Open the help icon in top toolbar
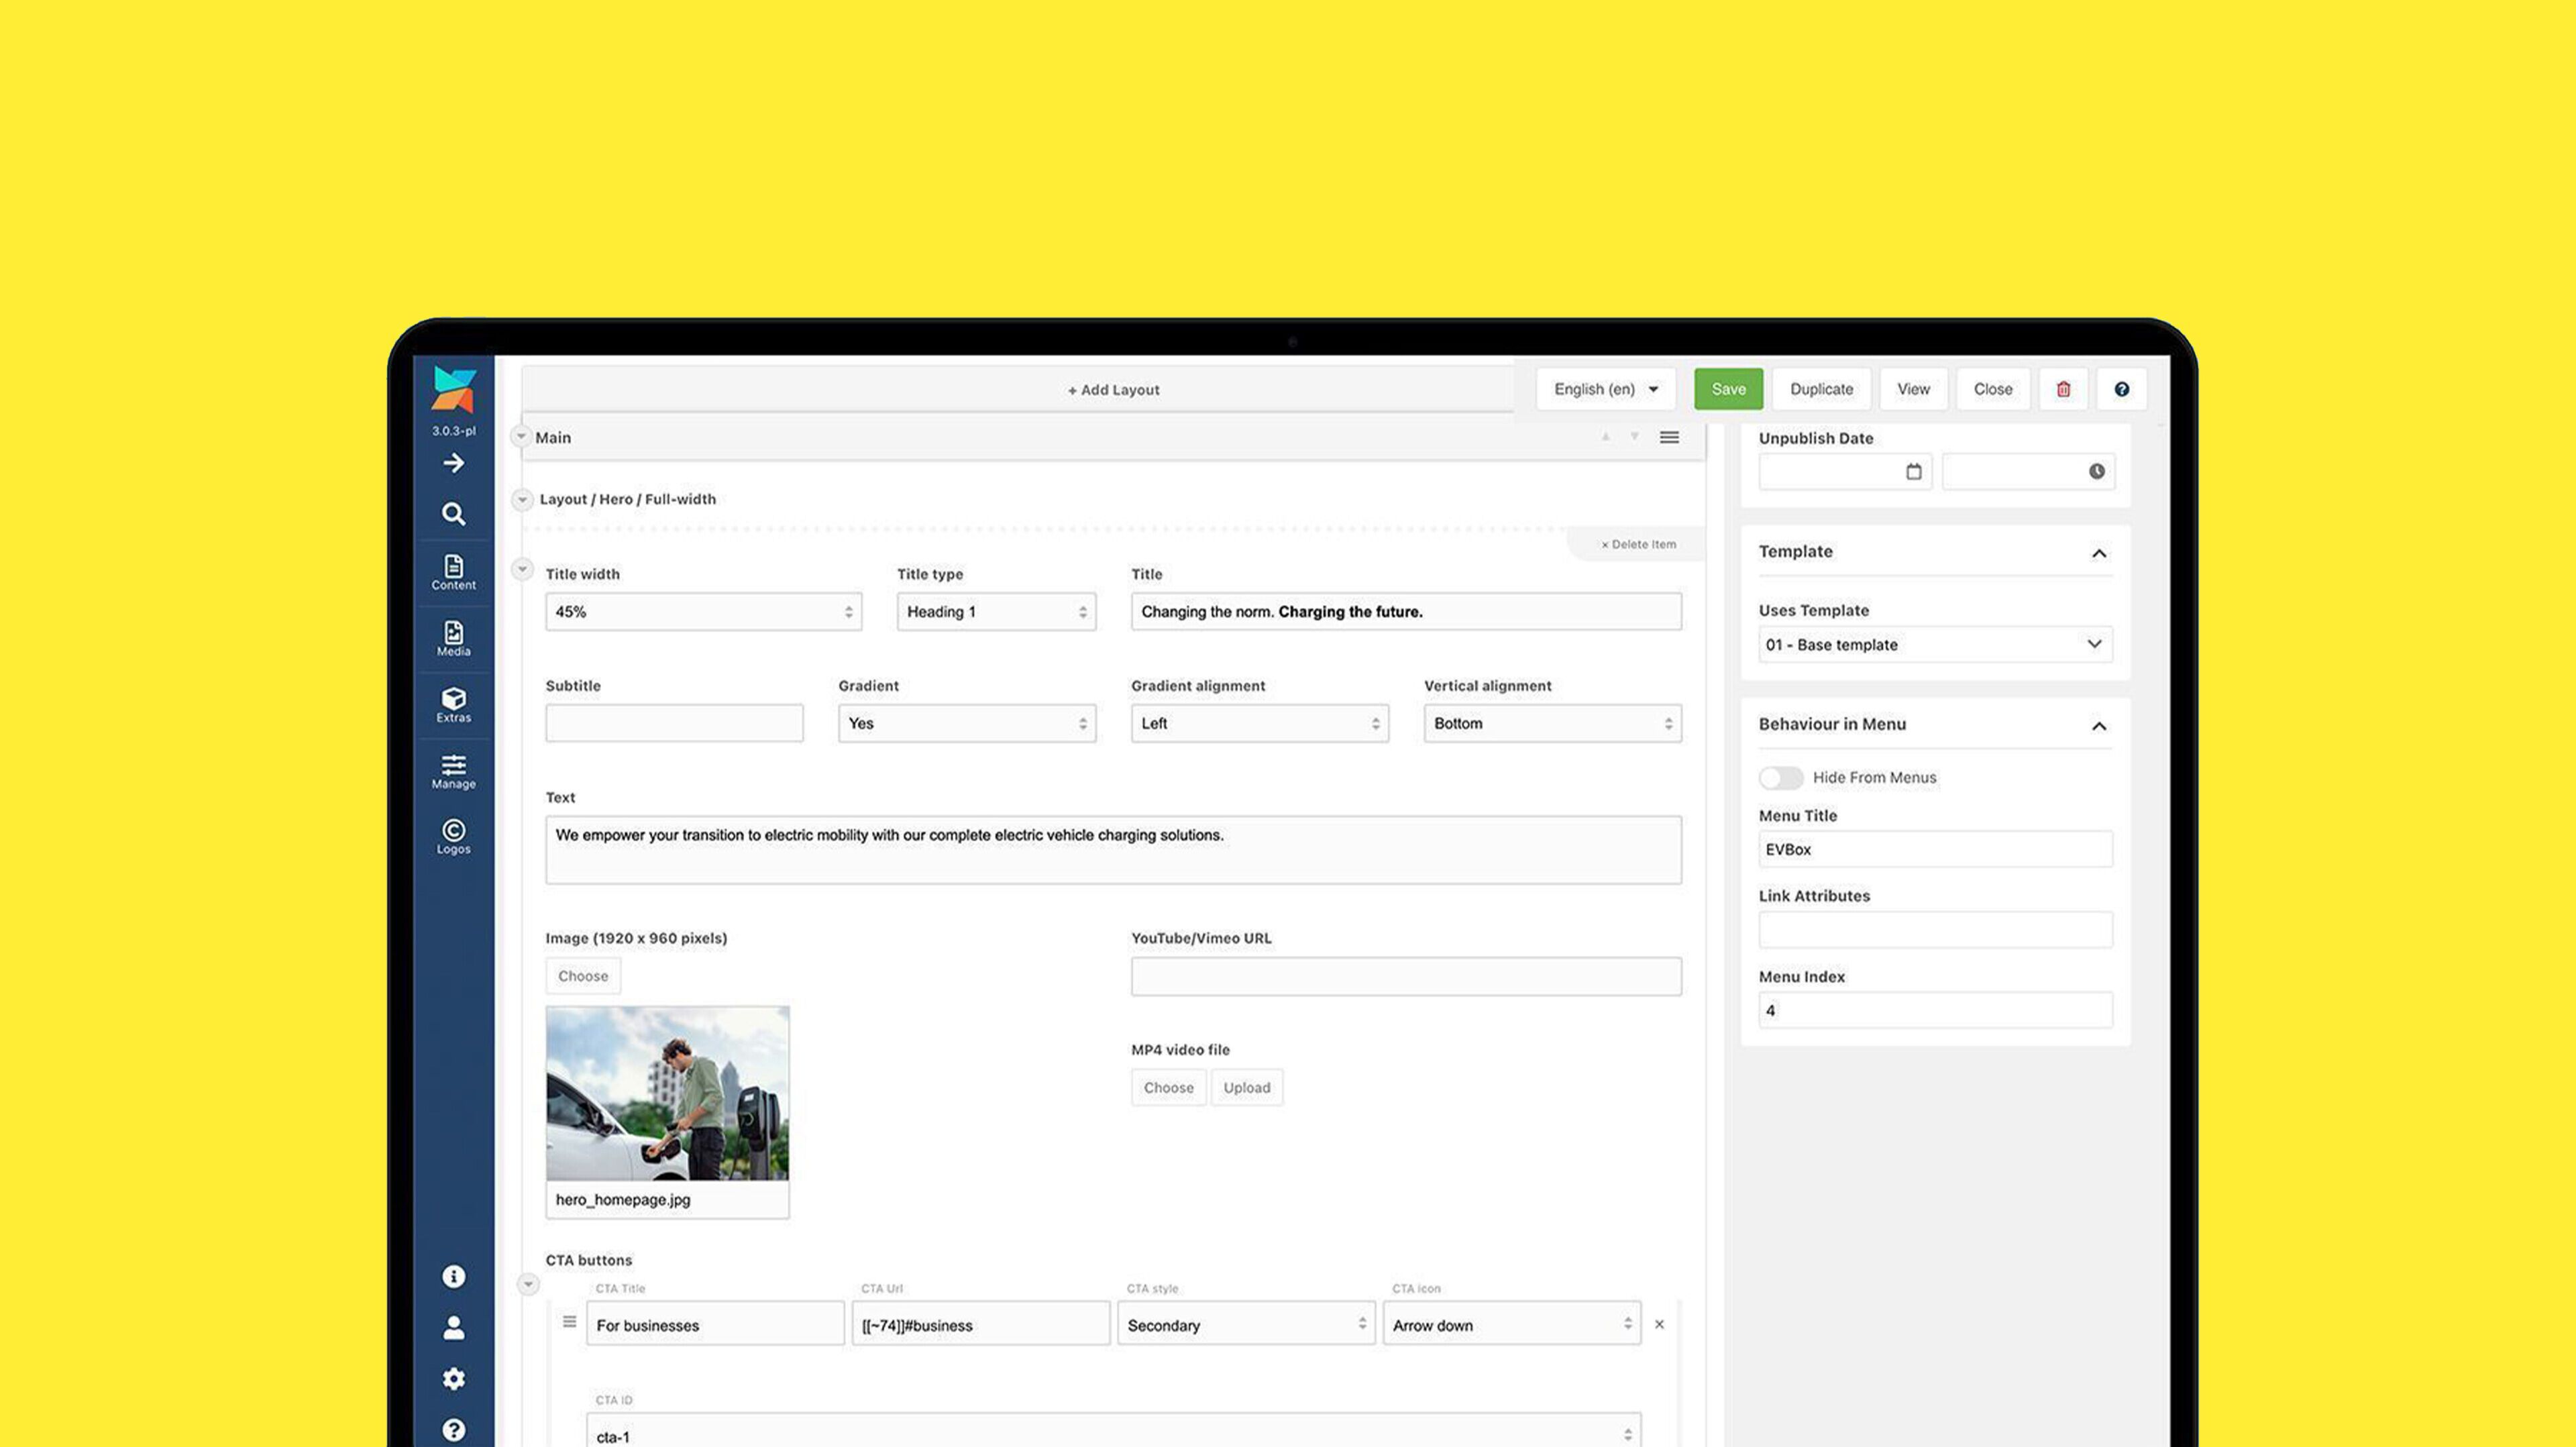This screenshot has width=2576, height=1447. click(x=2121, y=389)
